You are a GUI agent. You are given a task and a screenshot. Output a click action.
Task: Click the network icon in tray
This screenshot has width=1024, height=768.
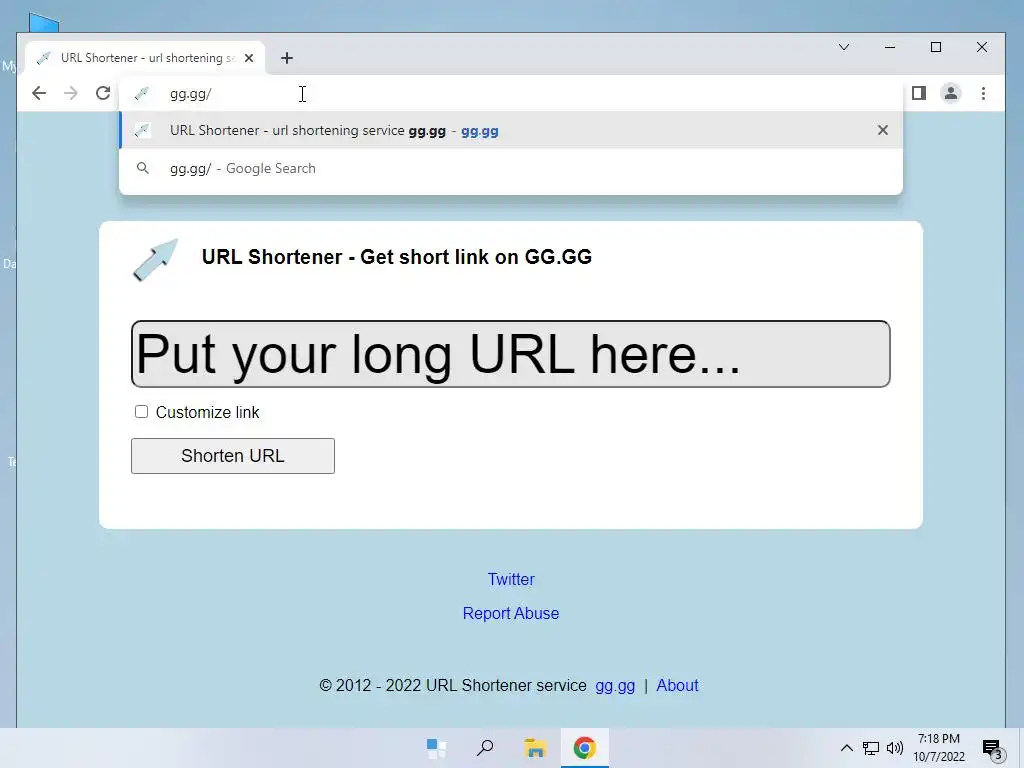pos(871,748)
